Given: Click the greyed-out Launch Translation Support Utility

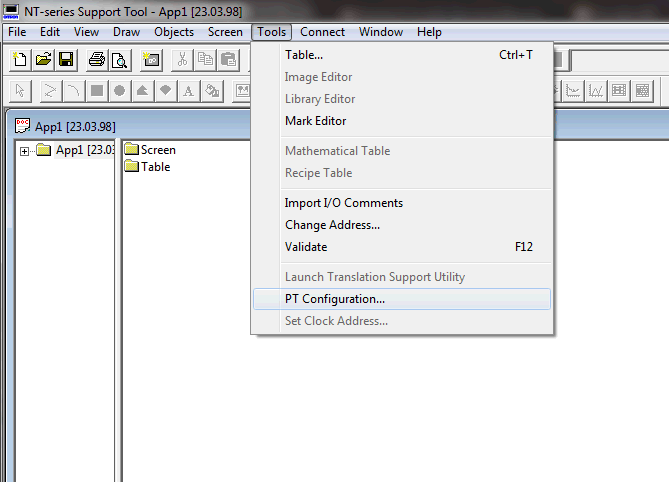Looking at the screenshot, I should (402, 277).
